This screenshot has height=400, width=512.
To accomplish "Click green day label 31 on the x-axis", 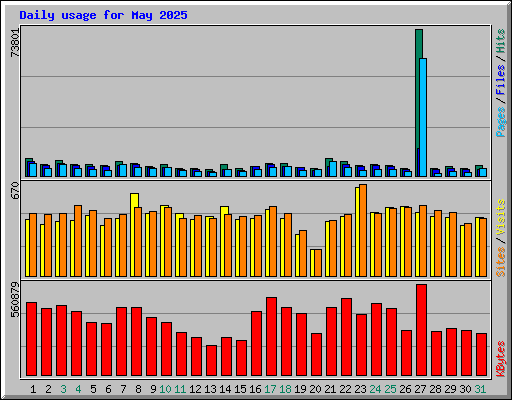I will [480, 389].
